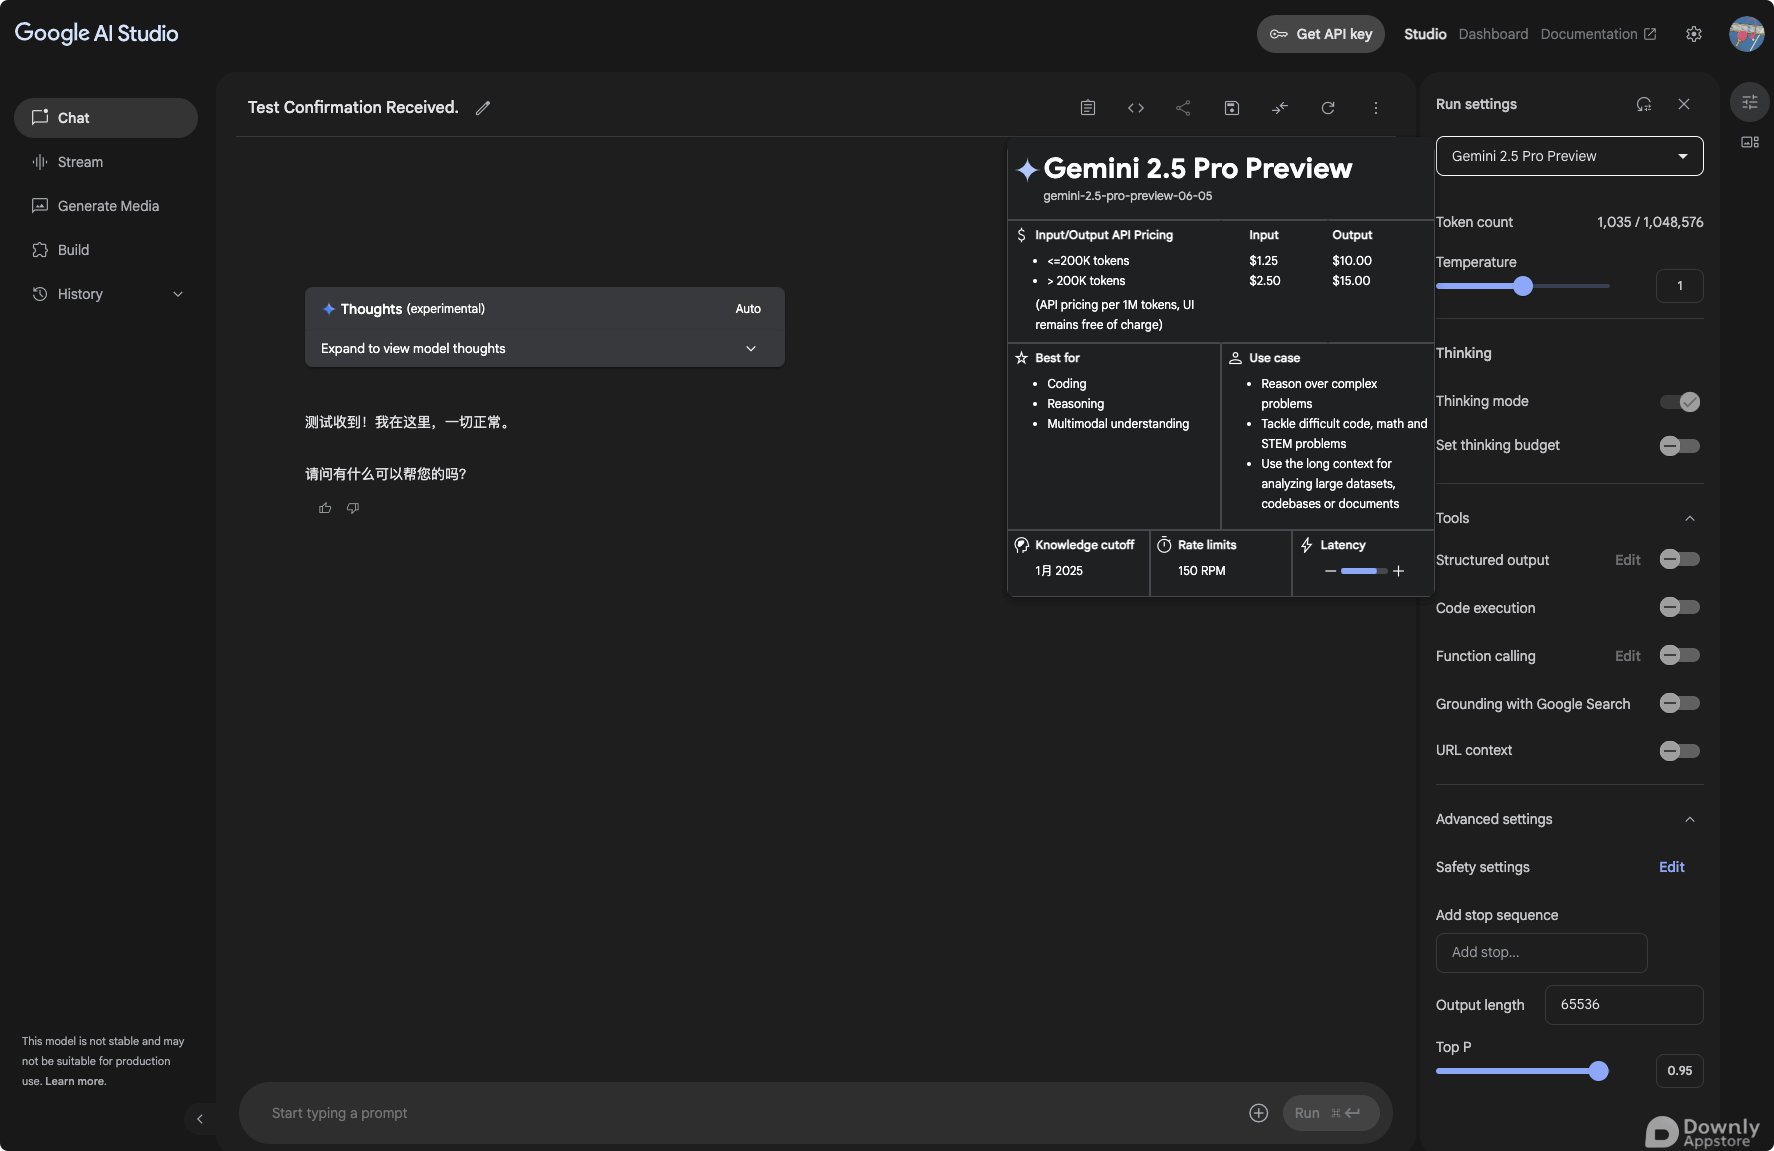
Task: Click the compare mode arrows icon
Action: pos(1280,108)
